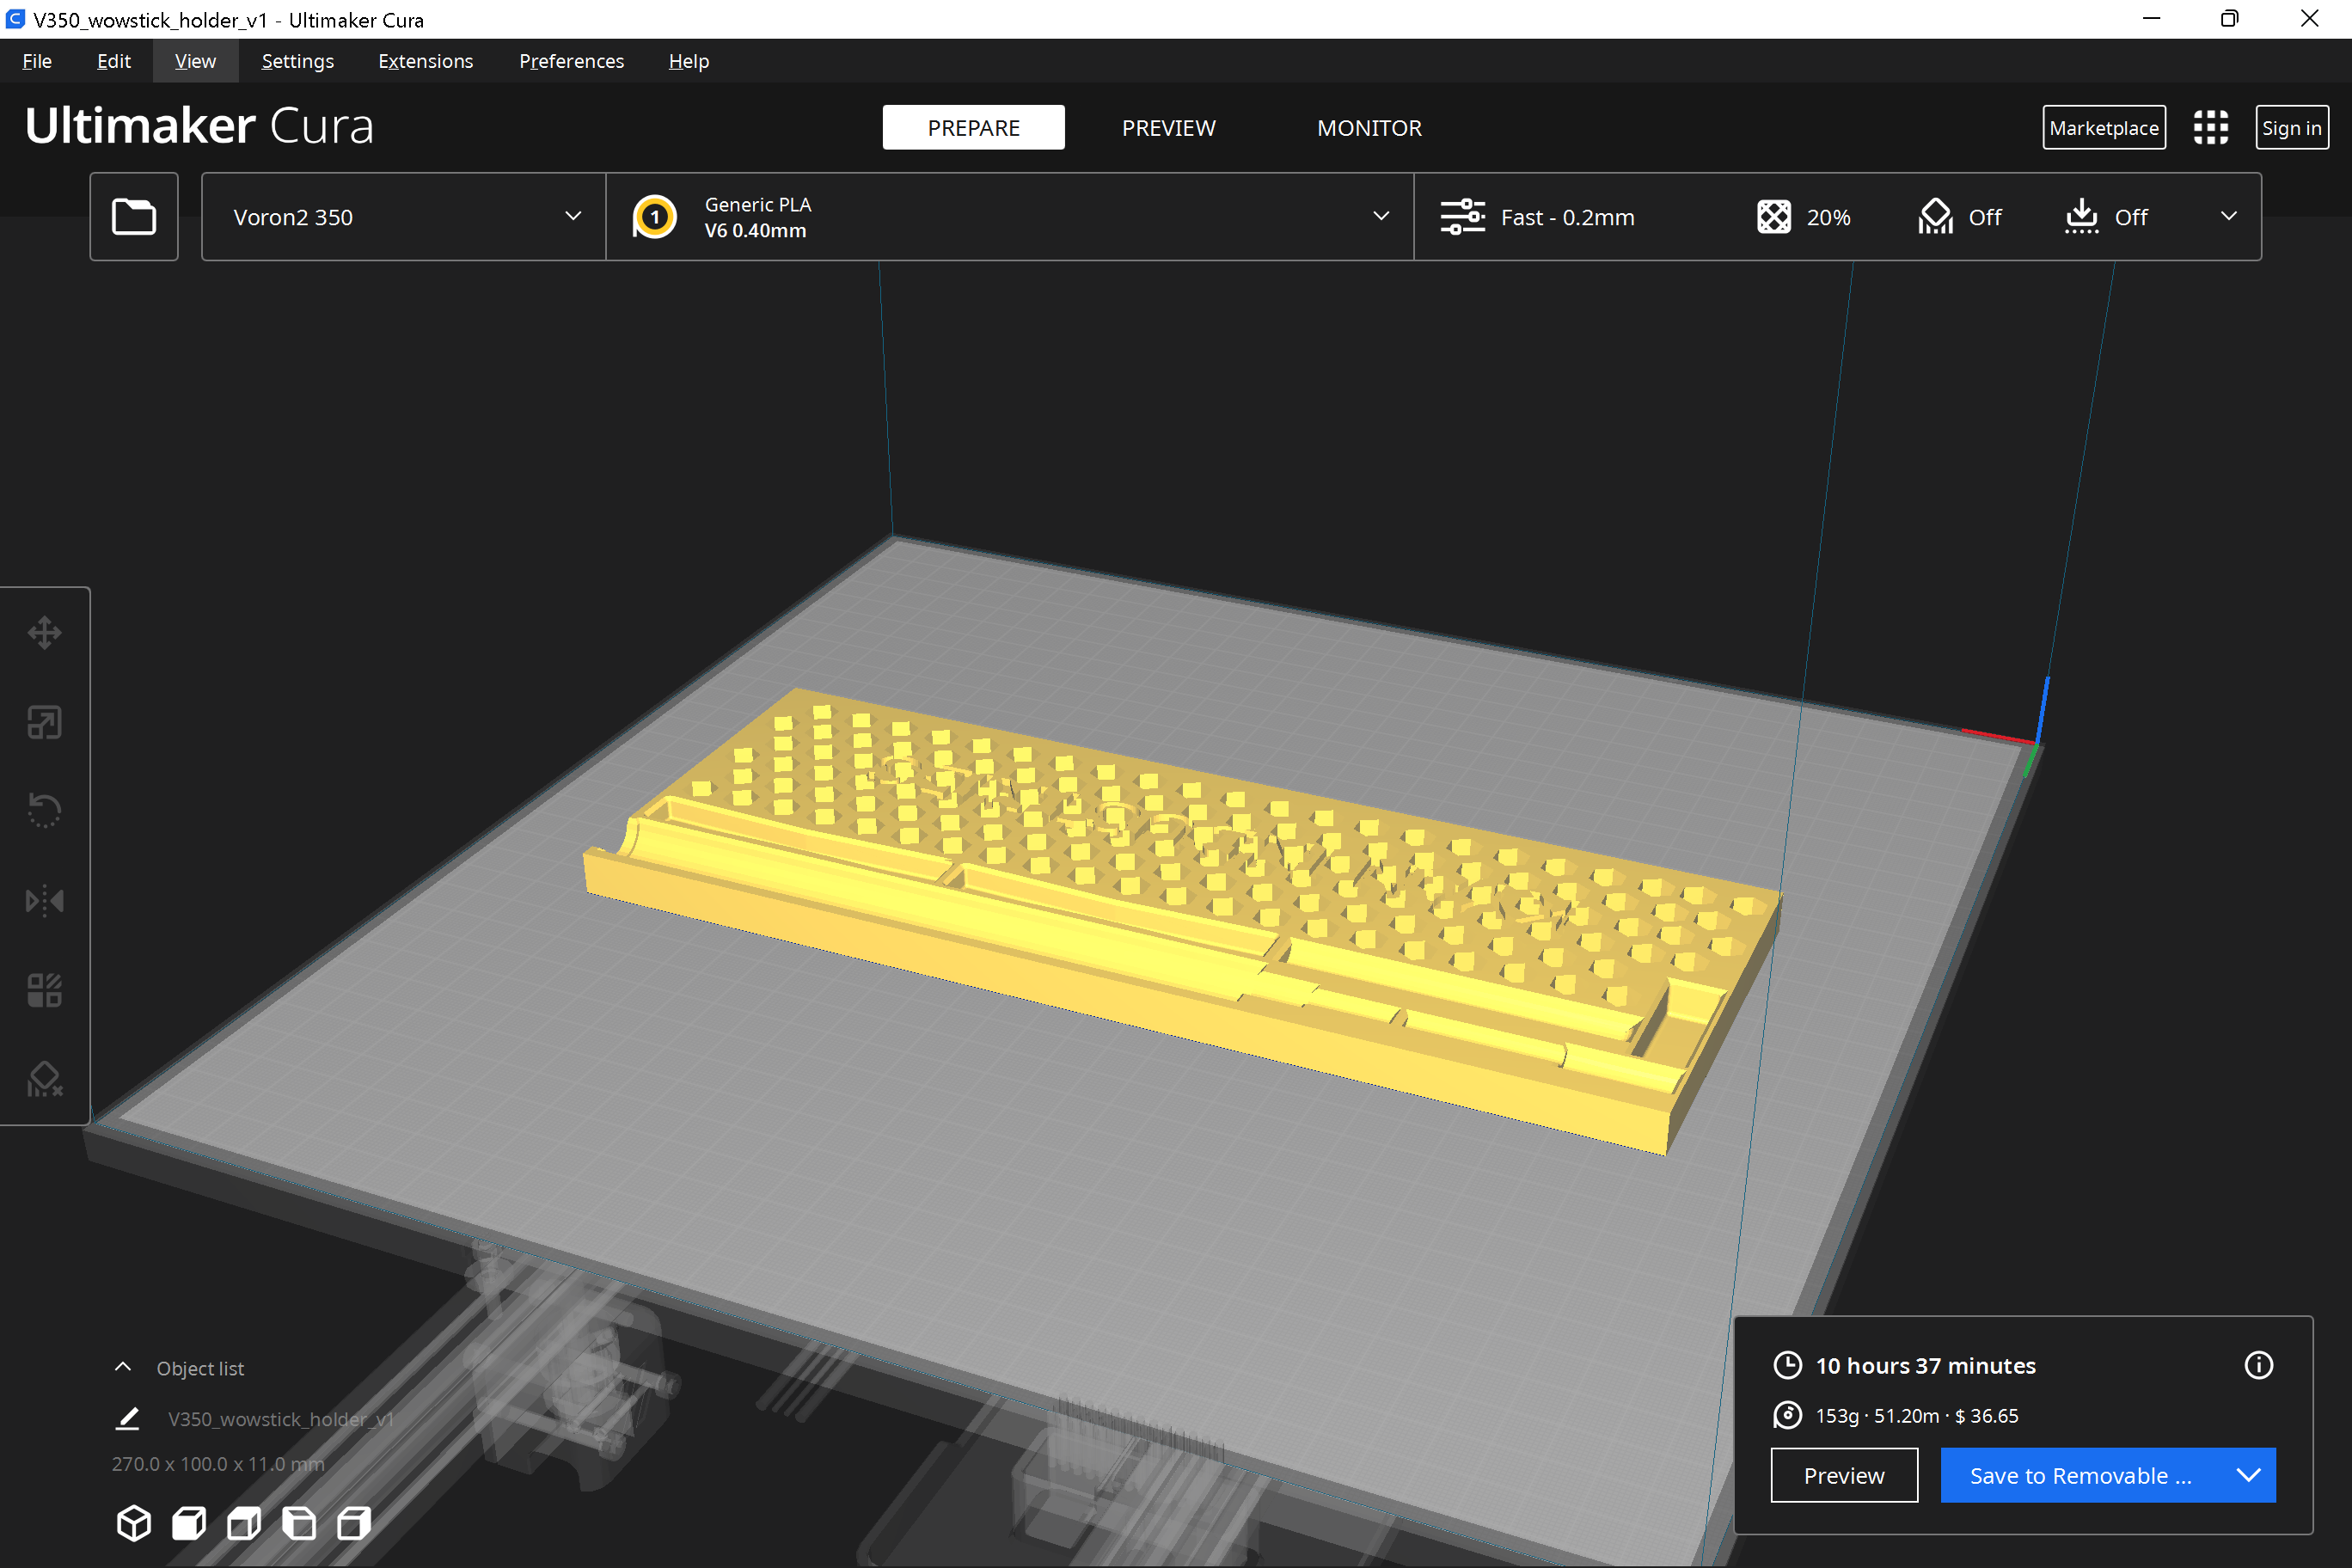The width and height of the screenshot is (2352, 1568).
Task: Open file using the folder icon
Action: [x=134, y=217]
